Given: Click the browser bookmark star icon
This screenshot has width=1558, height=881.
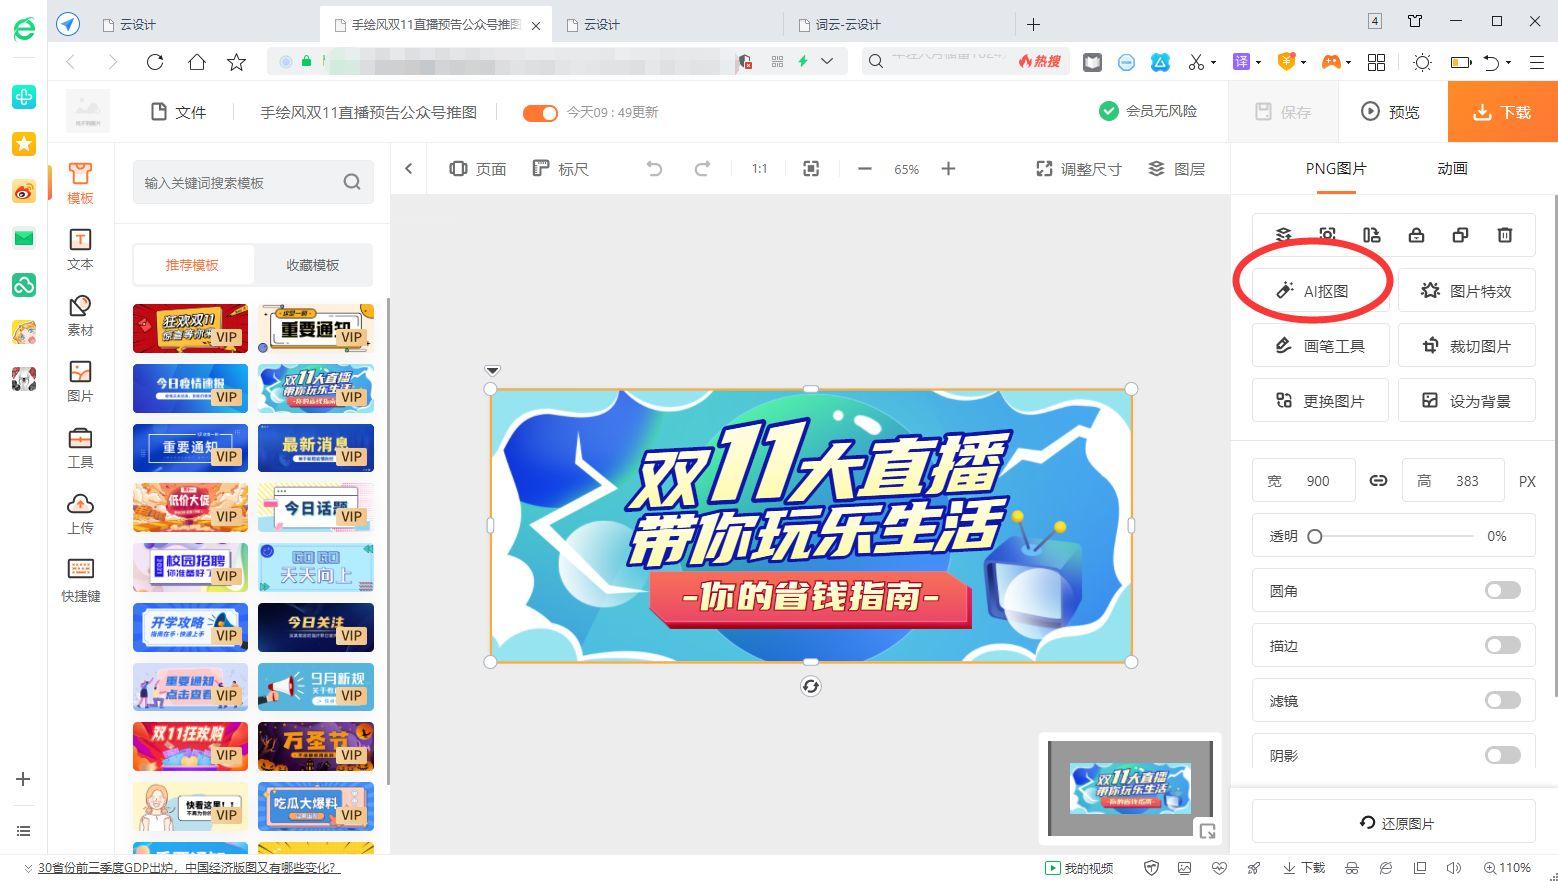Looking at the screenshot, I should (x=237, y=62).
